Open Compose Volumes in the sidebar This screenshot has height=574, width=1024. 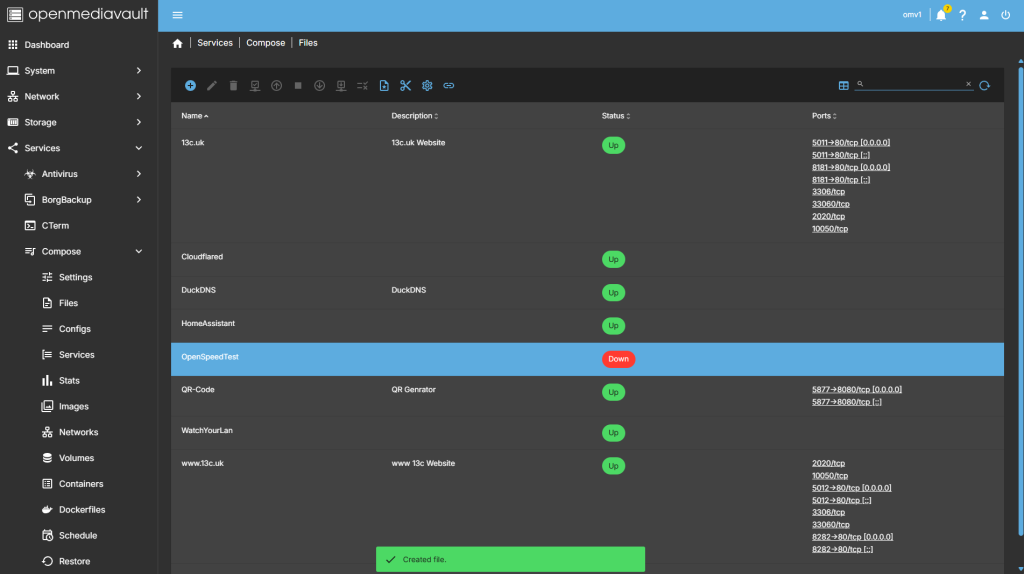pos(78,458)
